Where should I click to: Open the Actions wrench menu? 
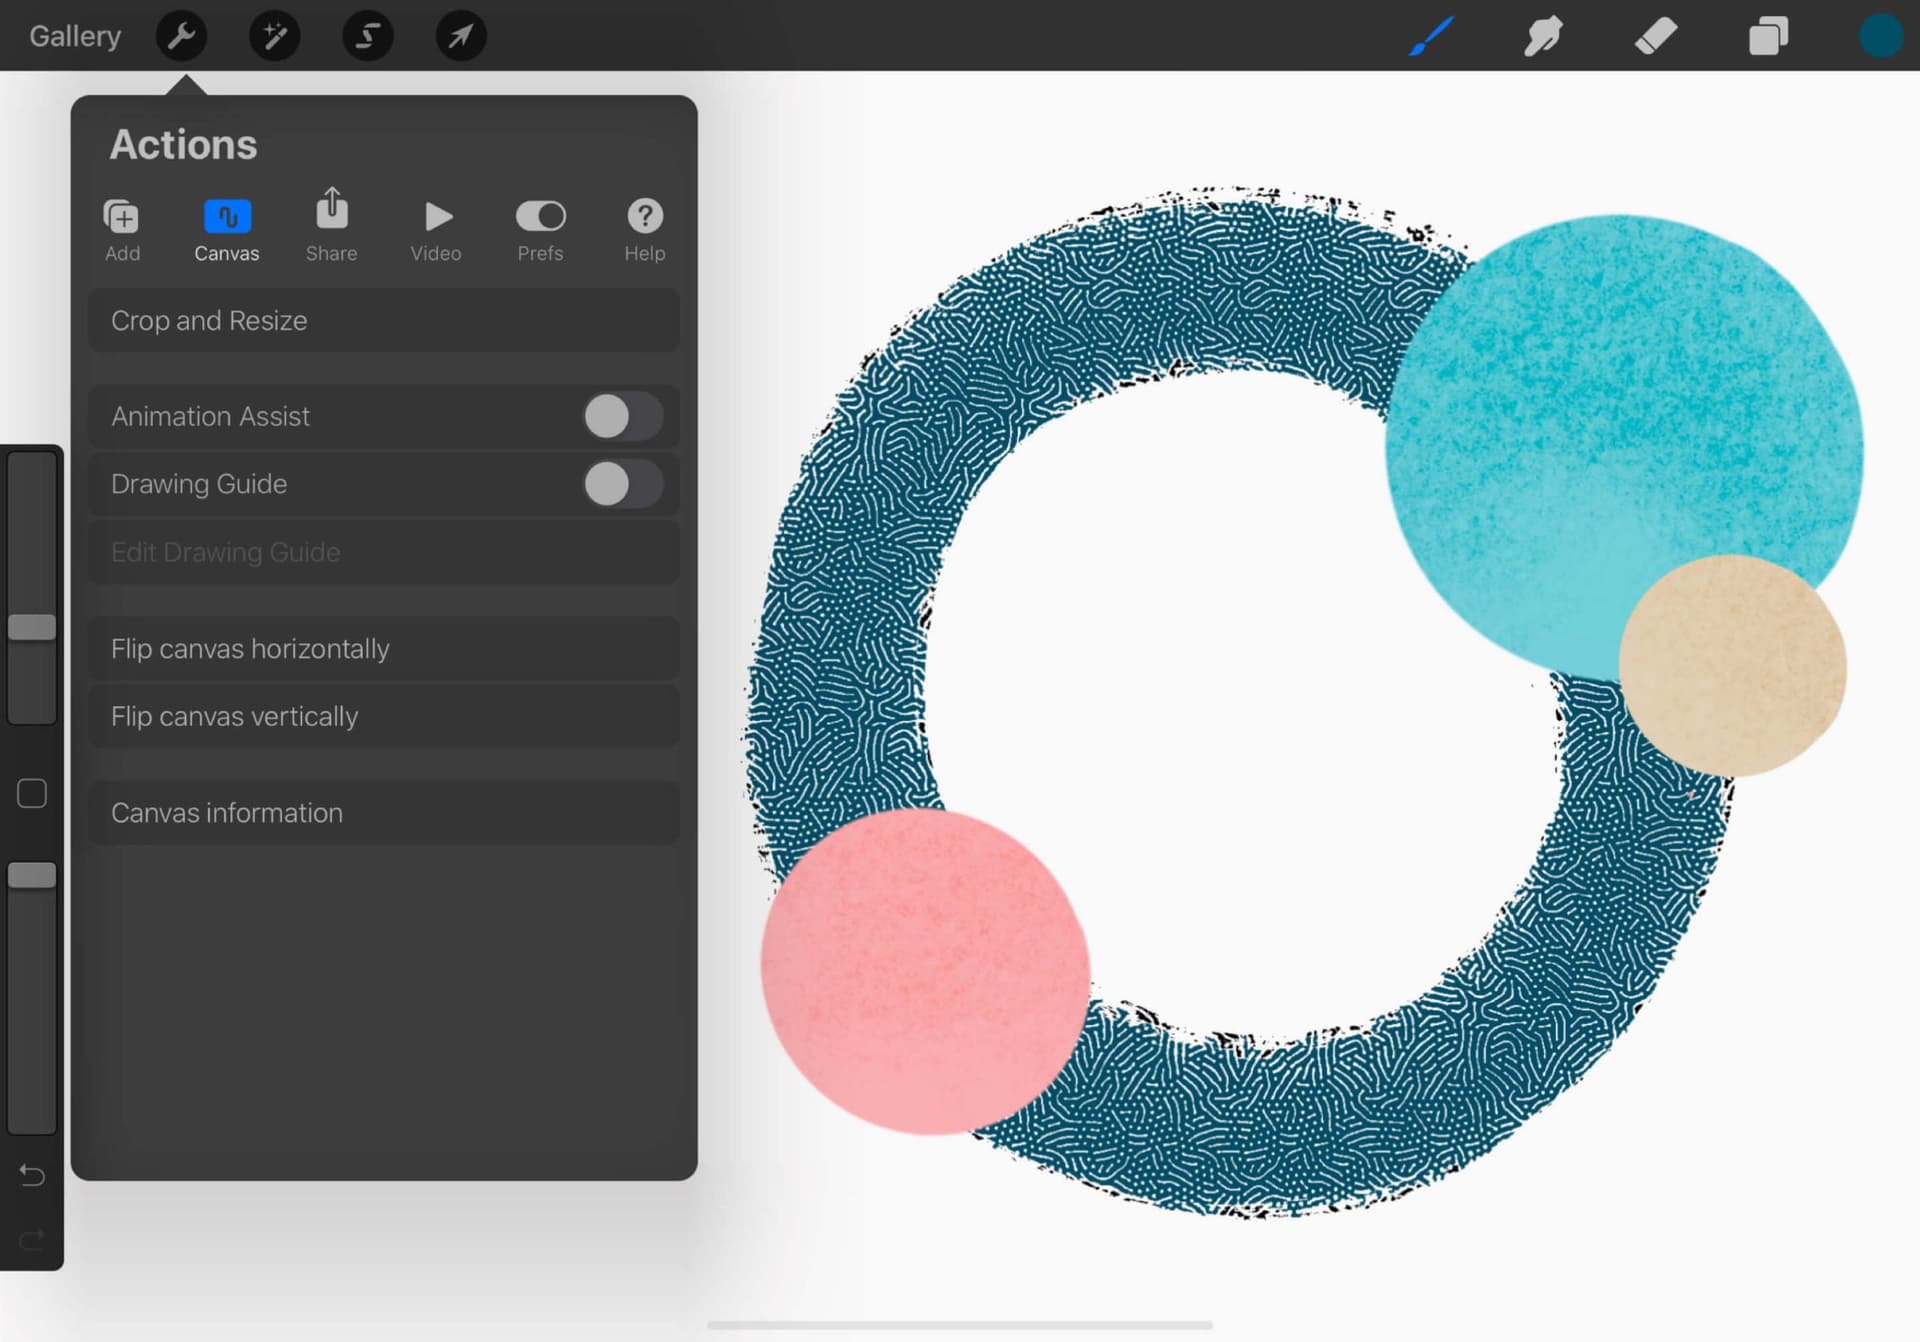point(181,36)
